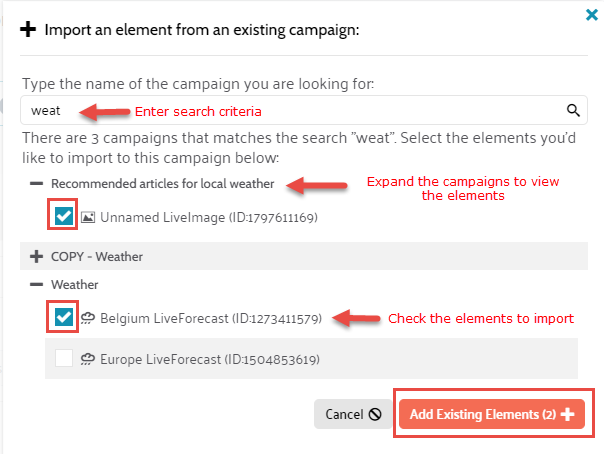Click the Cancel button
The height and width of the screenshot is (454, 604).
point(350,414)
